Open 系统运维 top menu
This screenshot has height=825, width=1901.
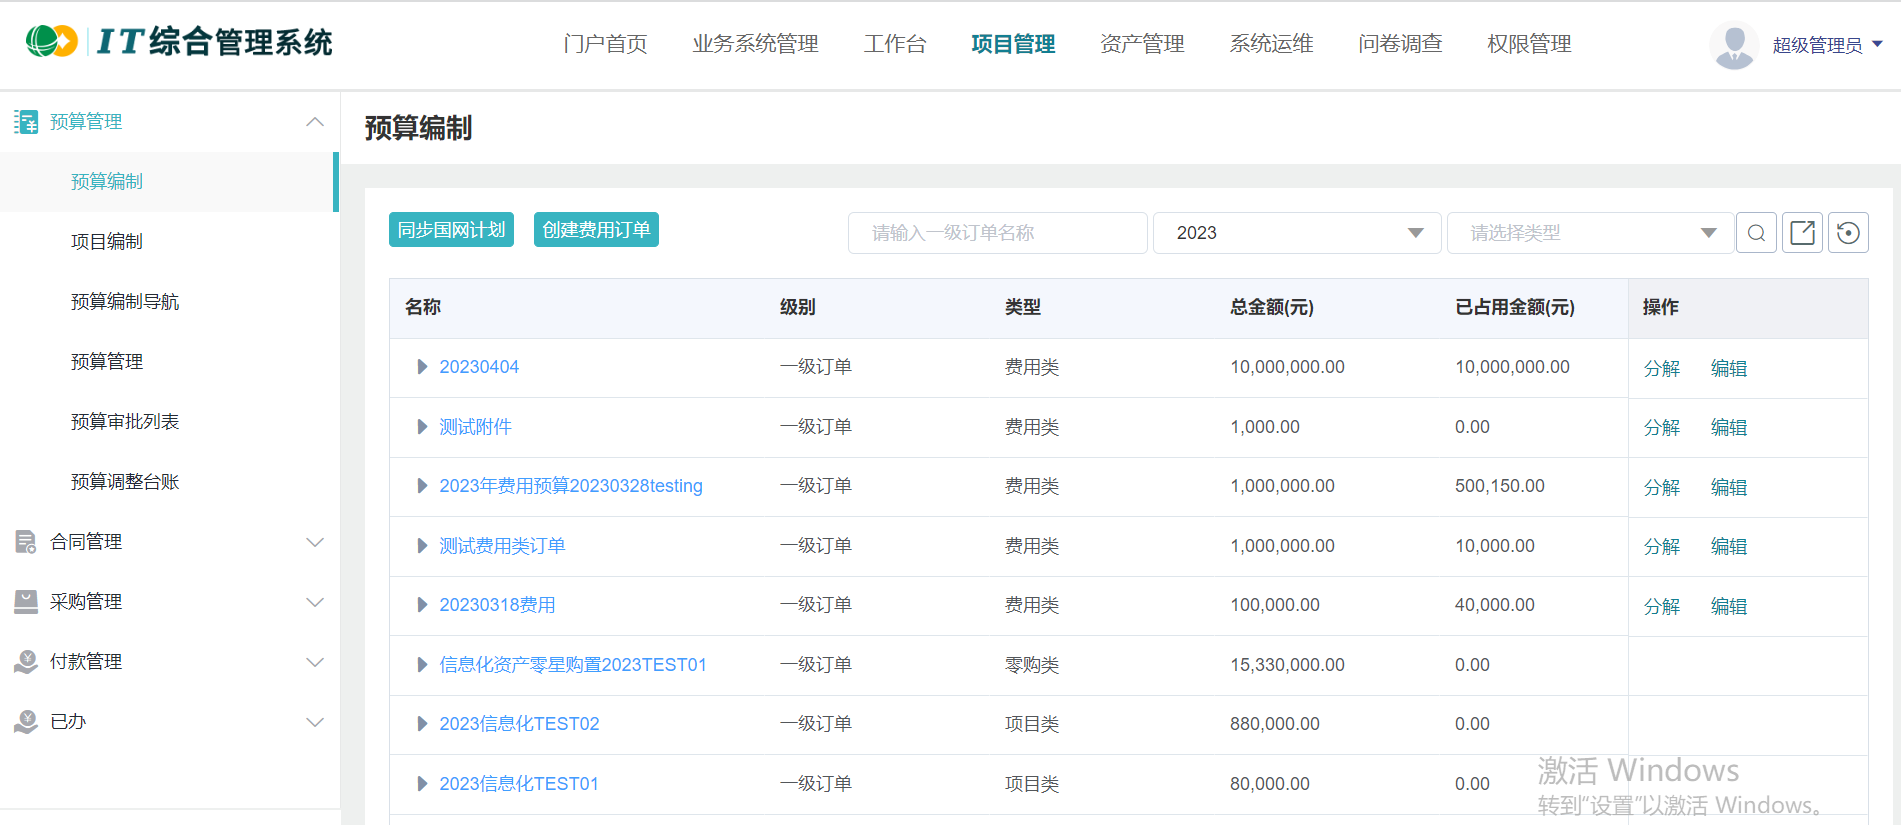click(x=1271, y=44)
